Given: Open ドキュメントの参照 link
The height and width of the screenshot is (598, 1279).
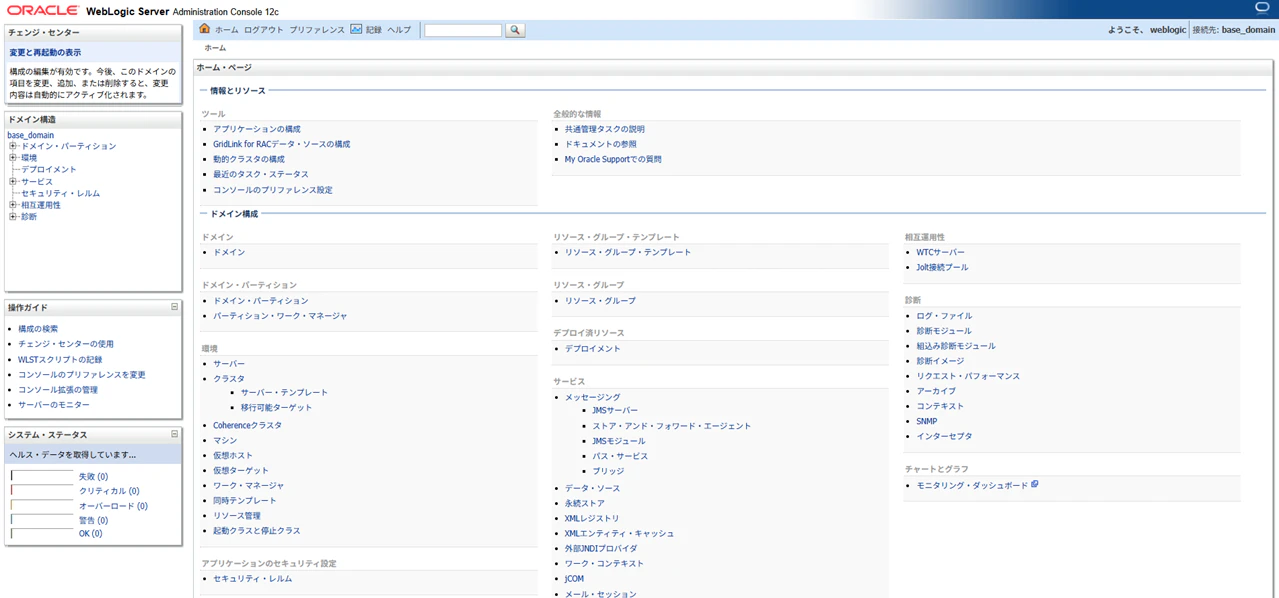Looking at the screenshot, I should pos(601,144).
